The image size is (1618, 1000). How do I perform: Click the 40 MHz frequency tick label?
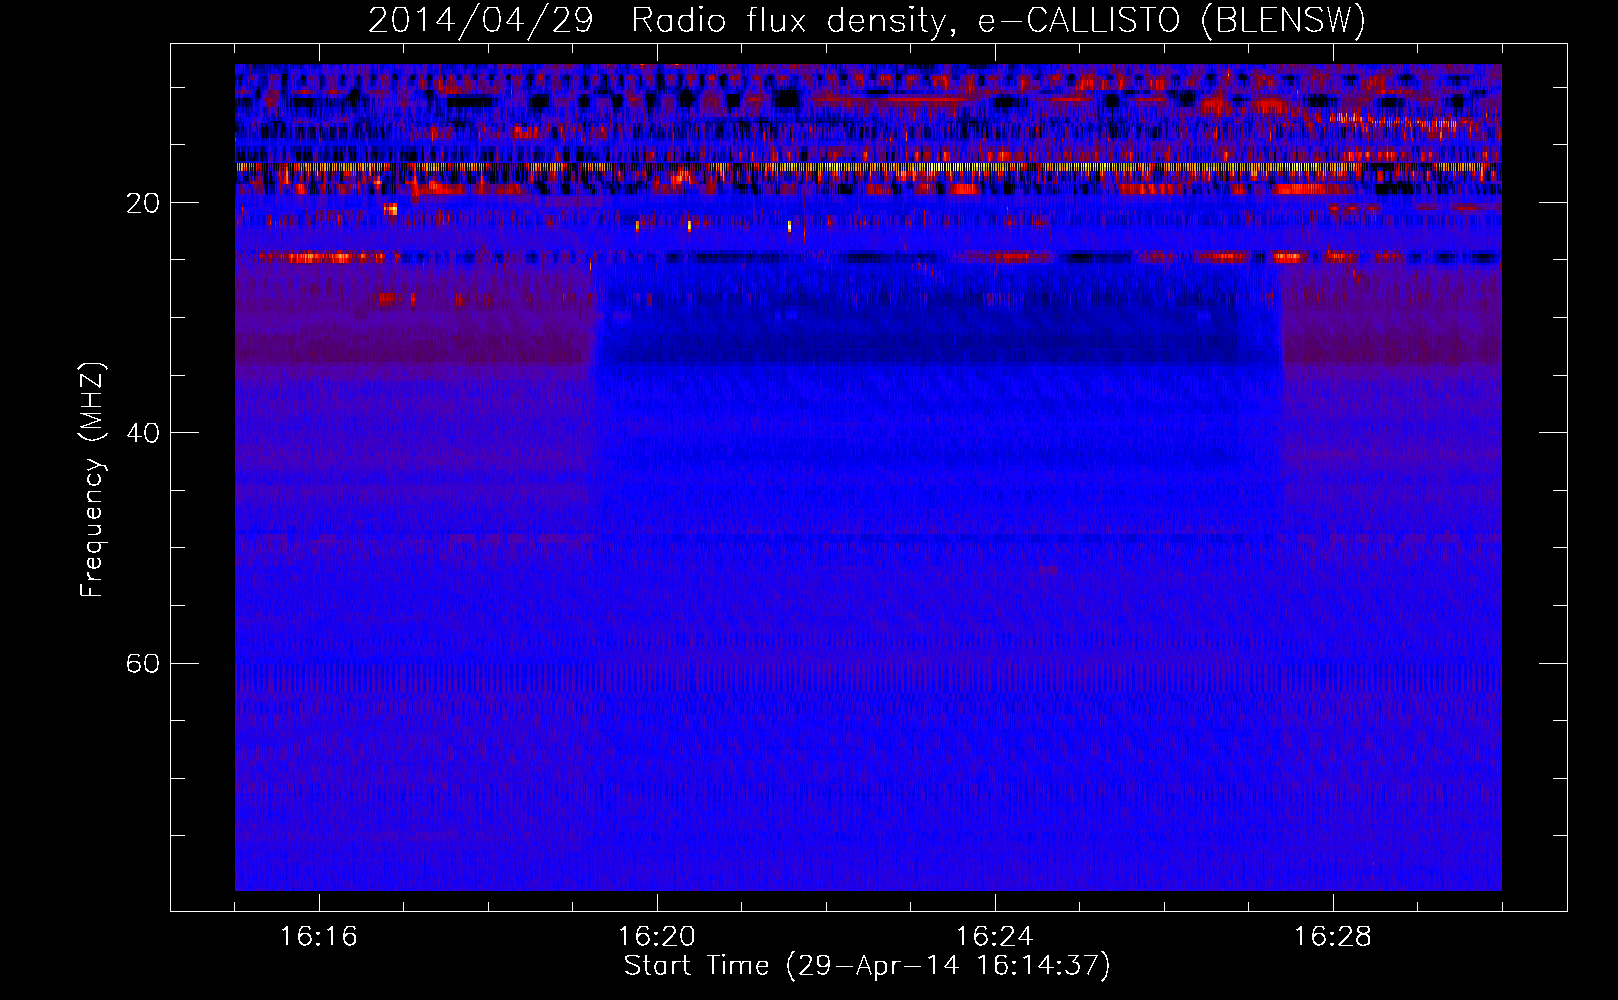click(142, 434)
